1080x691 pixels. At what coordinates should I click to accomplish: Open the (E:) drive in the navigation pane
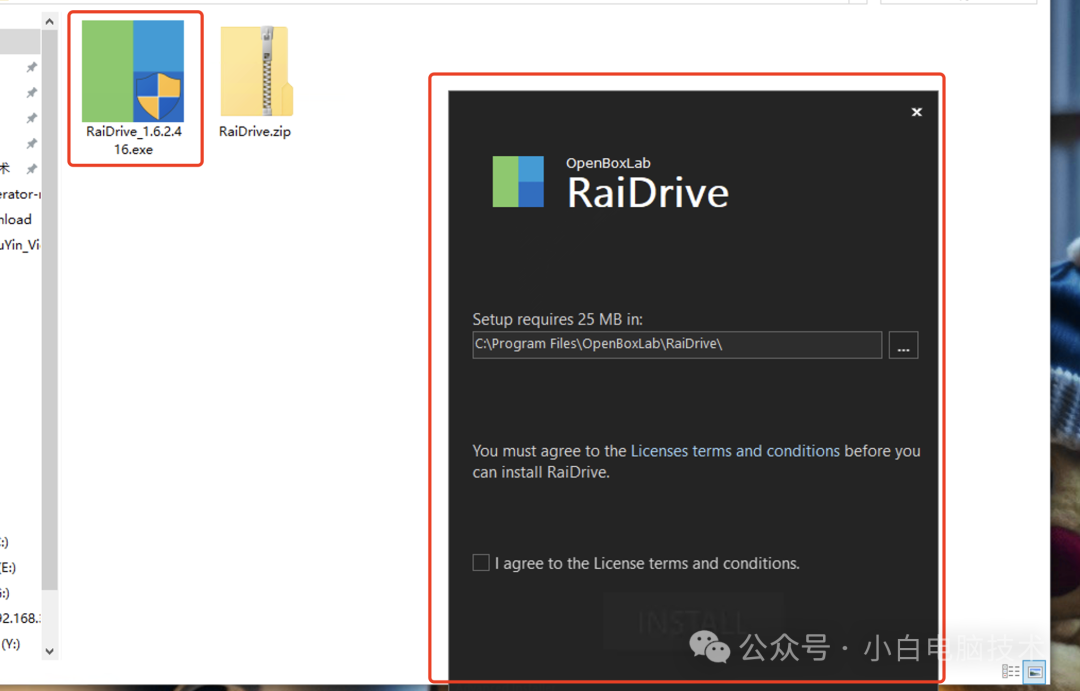click(8, 568)
